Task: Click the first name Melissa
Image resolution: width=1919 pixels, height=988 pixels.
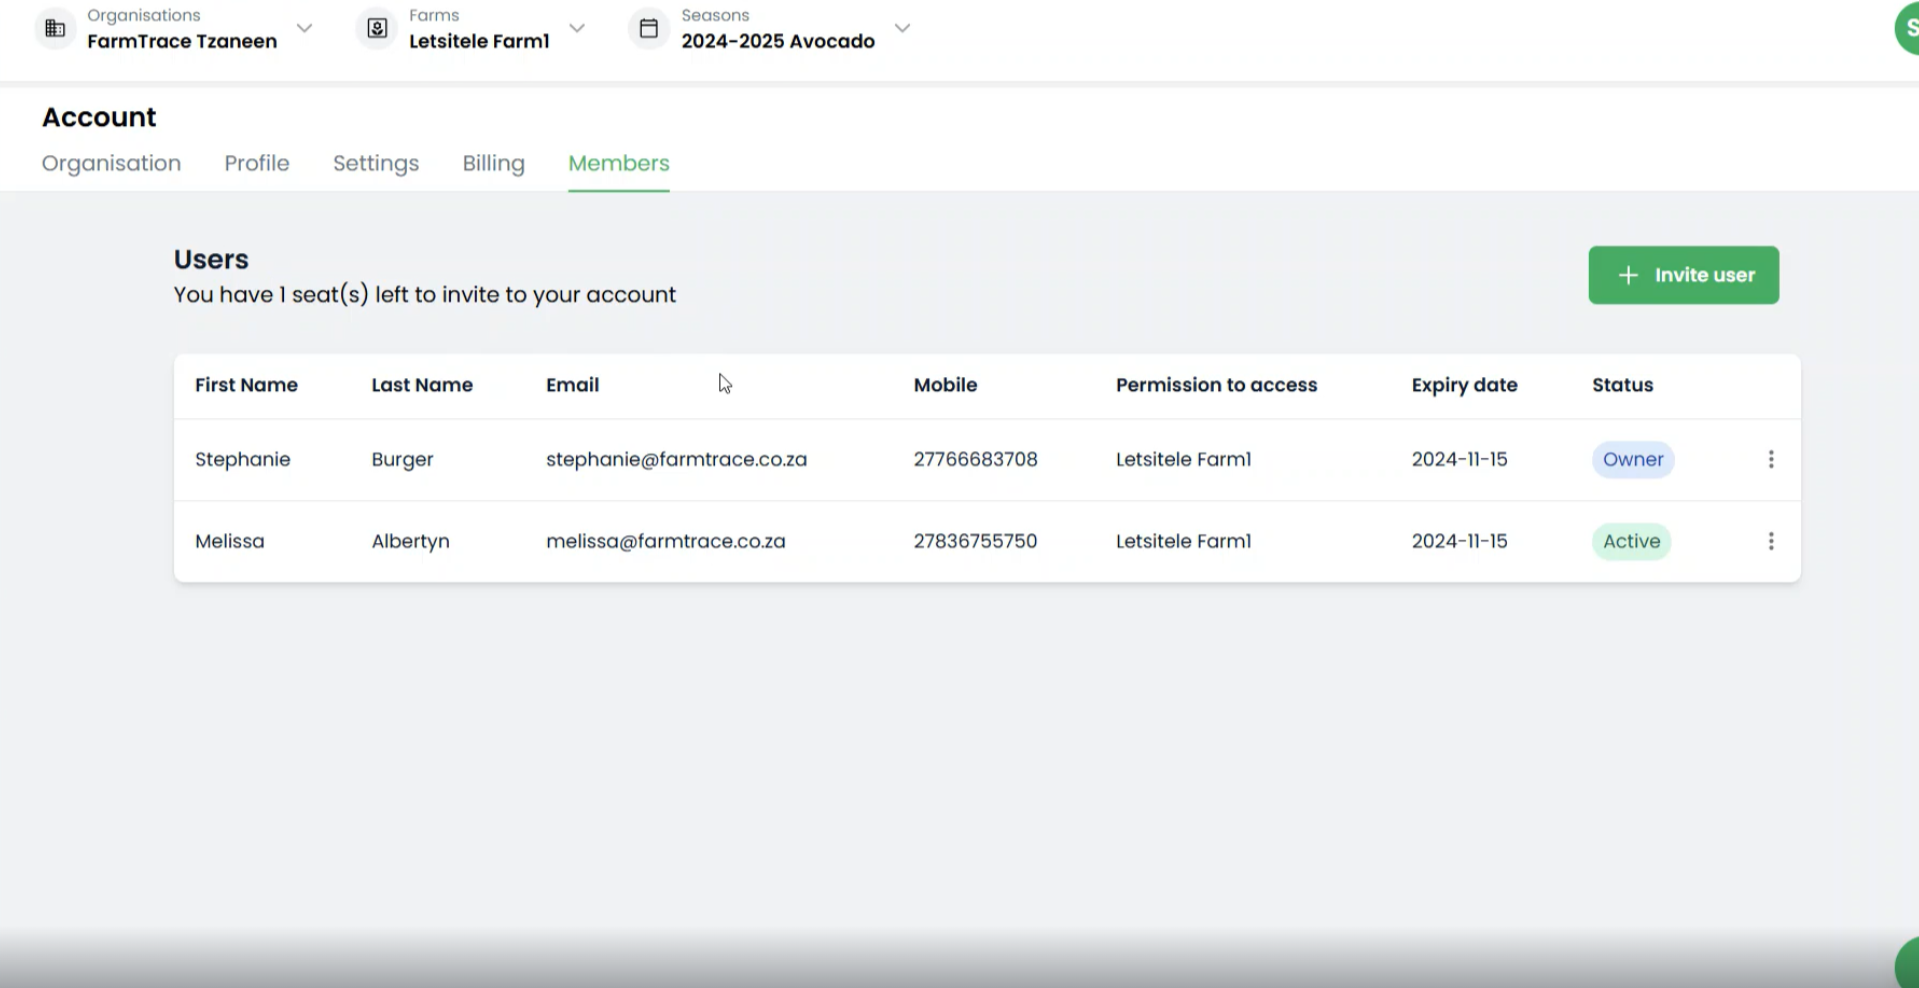Action: point(229,541)
